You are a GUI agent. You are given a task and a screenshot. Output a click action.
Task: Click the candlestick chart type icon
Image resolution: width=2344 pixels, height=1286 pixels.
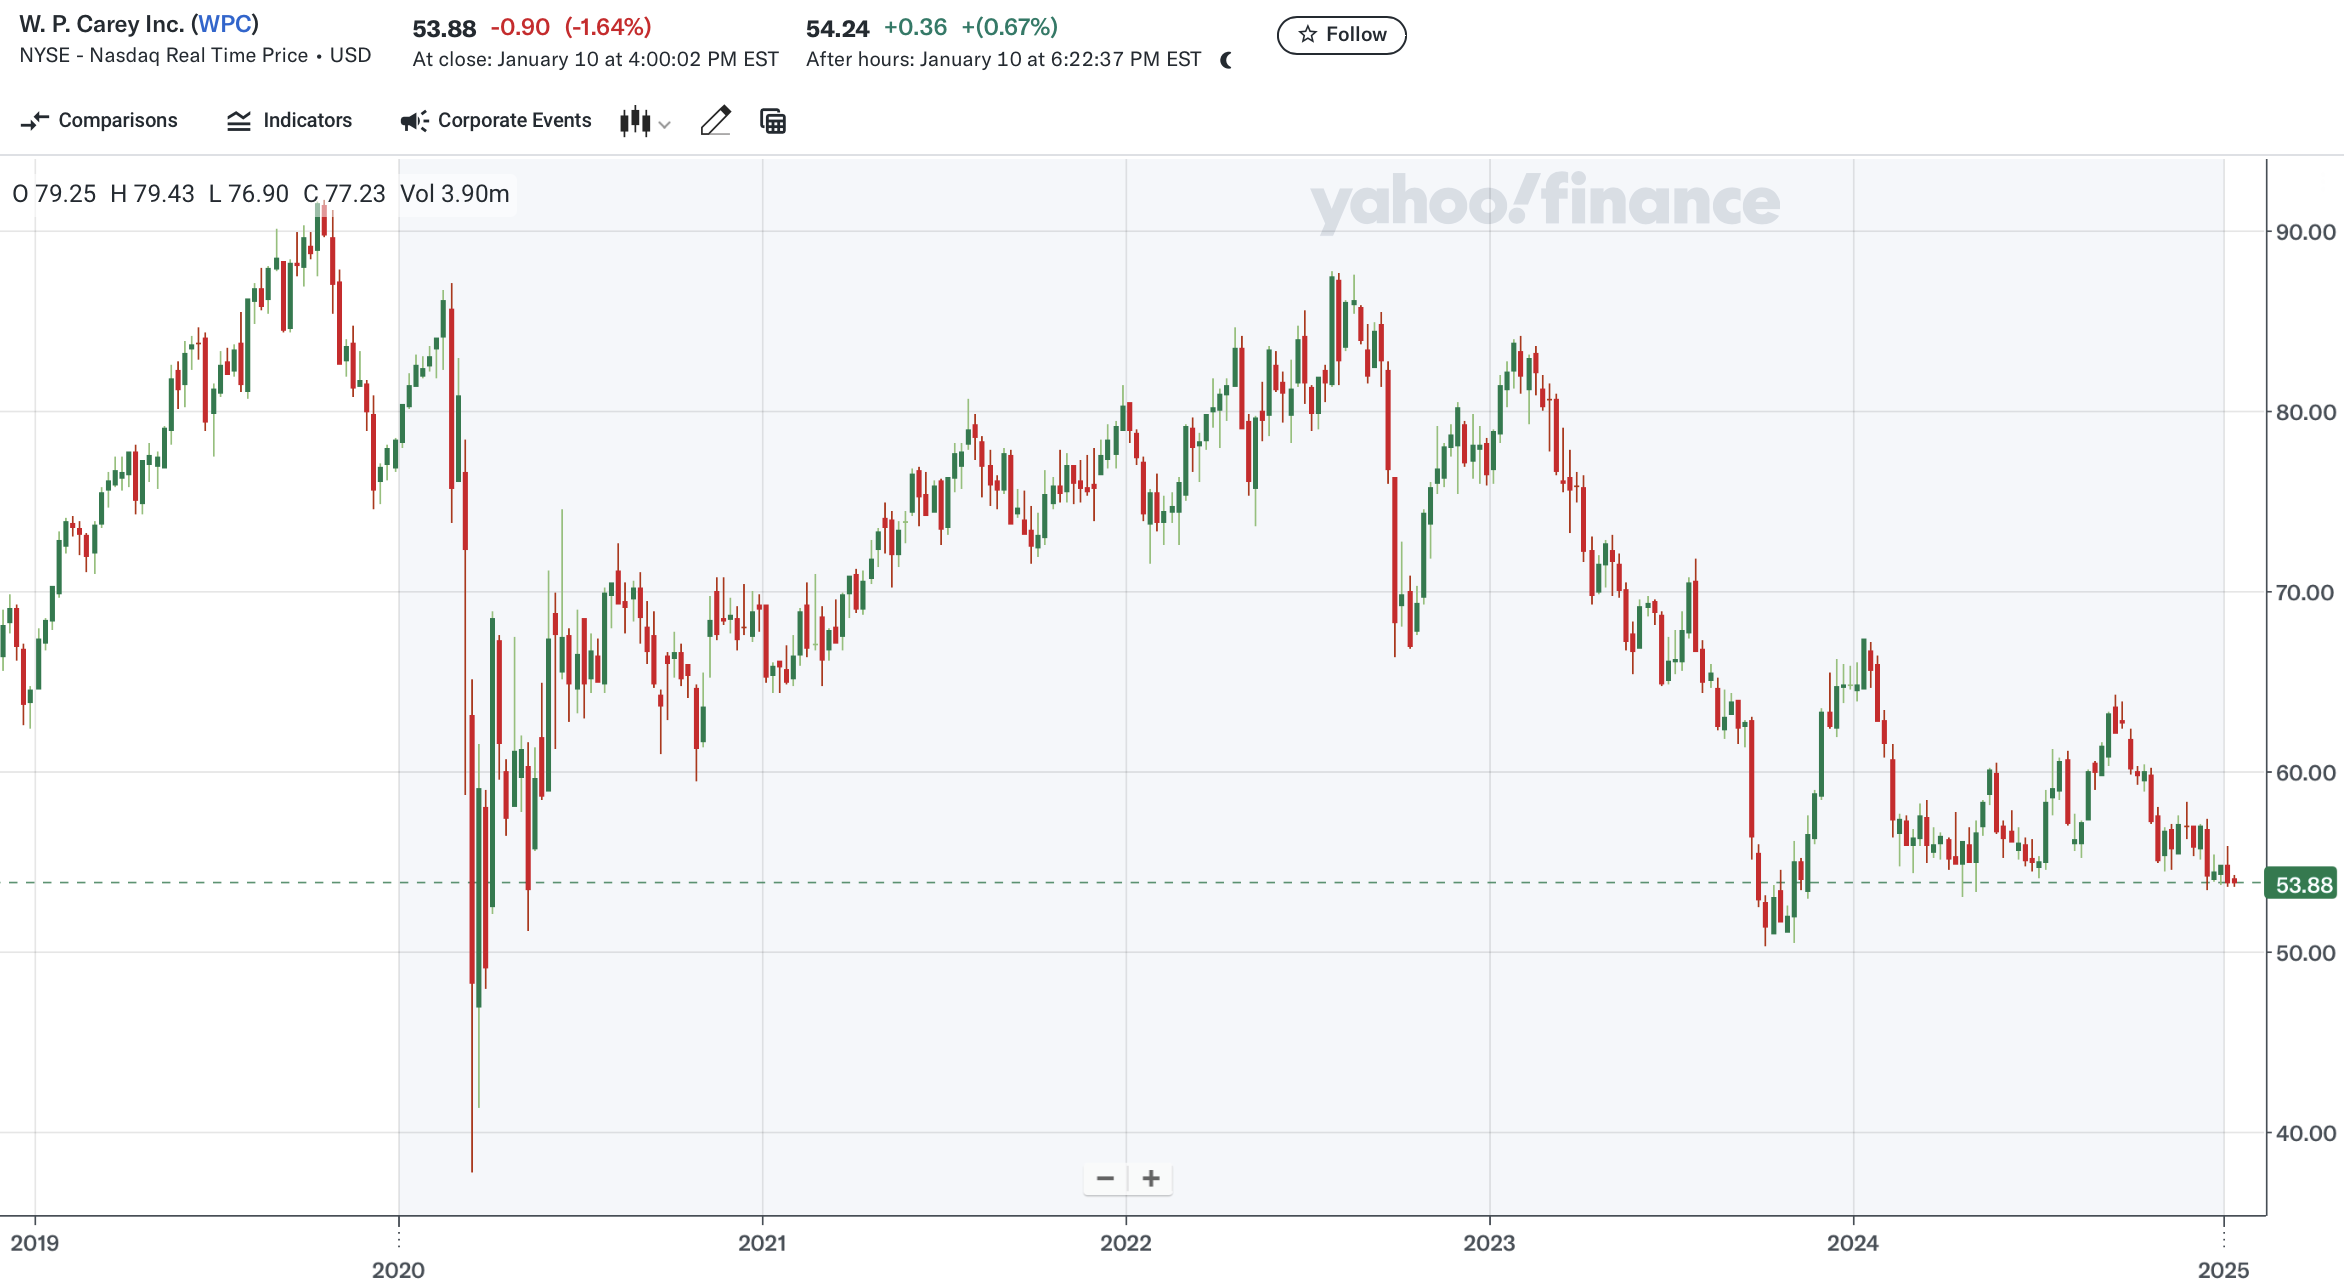click(635, 122)
